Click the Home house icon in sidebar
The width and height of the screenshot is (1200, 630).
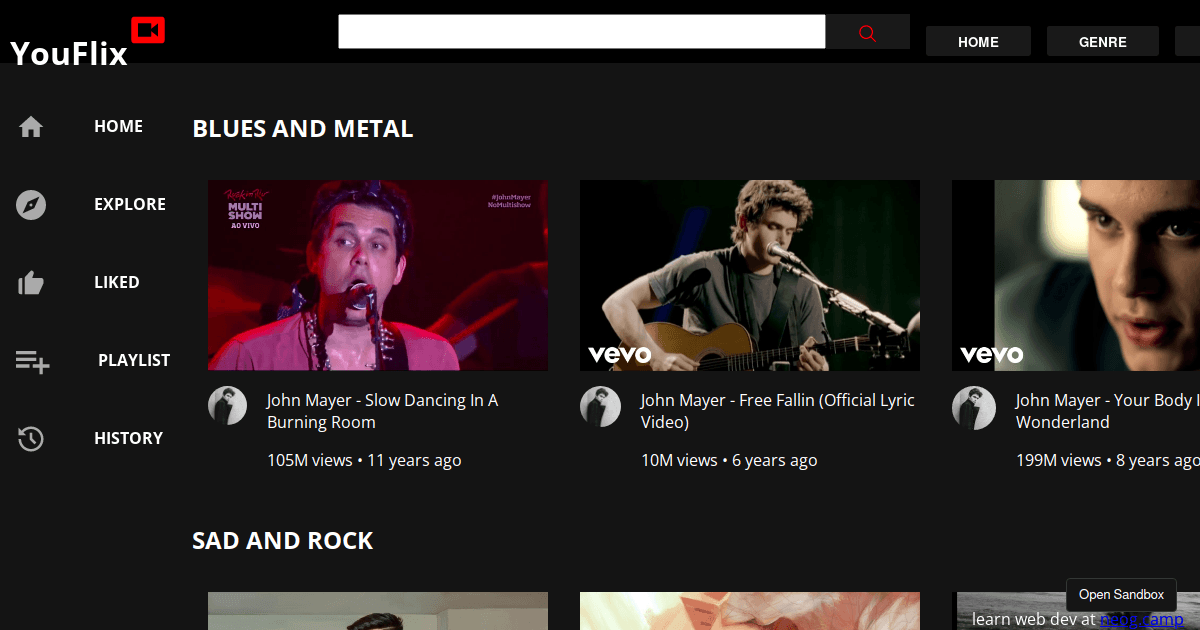(x=31, y=127)
